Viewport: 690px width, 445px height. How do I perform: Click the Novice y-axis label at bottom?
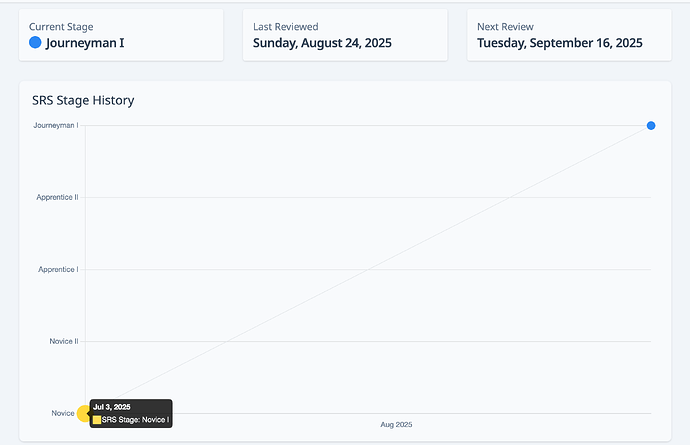(x=62, y=413)
